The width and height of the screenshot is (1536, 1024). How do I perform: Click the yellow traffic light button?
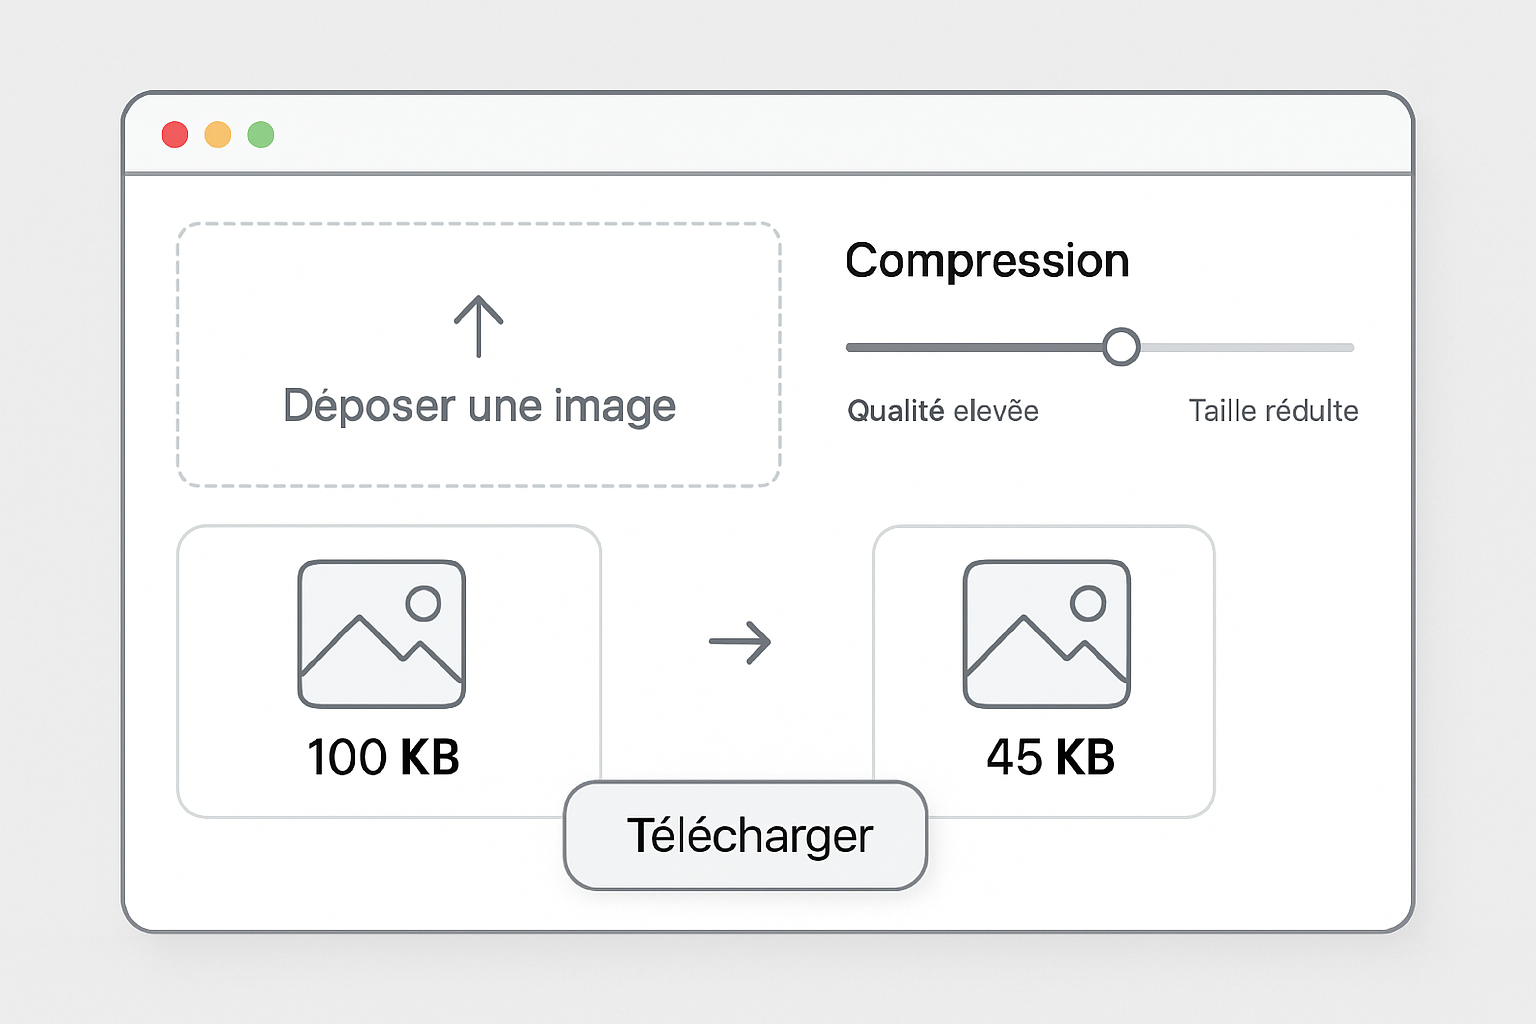coord(218,134)
